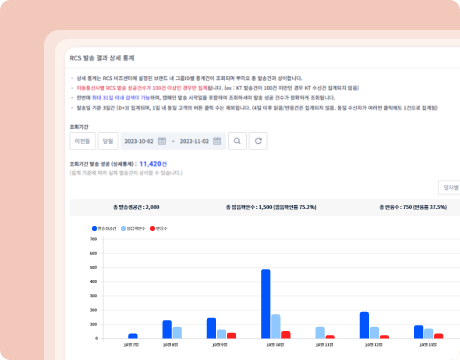Click the magnifier search icon button
The width and height of the screenshot is (460, 360).
237,141
